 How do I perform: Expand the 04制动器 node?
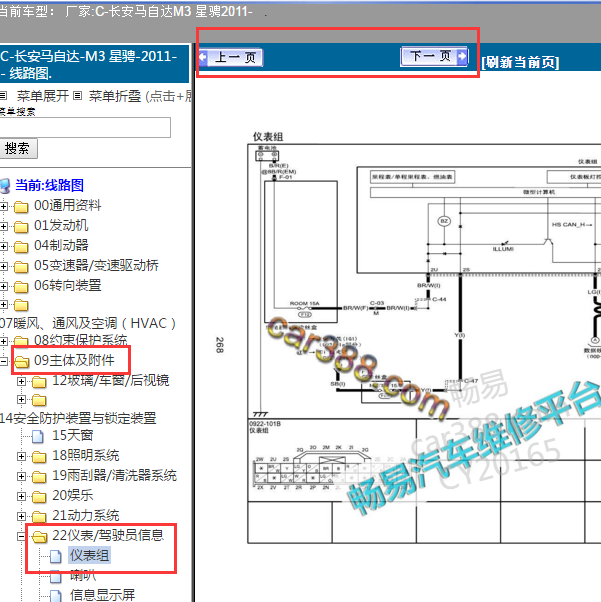tap(3, 246)
